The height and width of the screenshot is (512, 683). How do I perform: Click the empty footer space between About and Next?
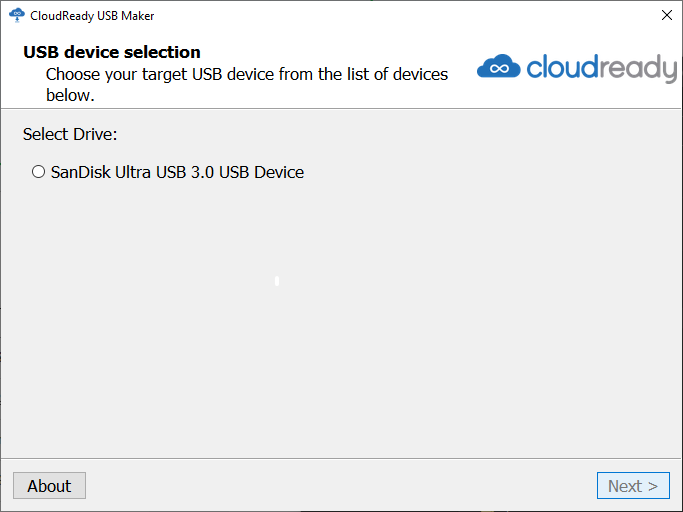pos(340,486)
